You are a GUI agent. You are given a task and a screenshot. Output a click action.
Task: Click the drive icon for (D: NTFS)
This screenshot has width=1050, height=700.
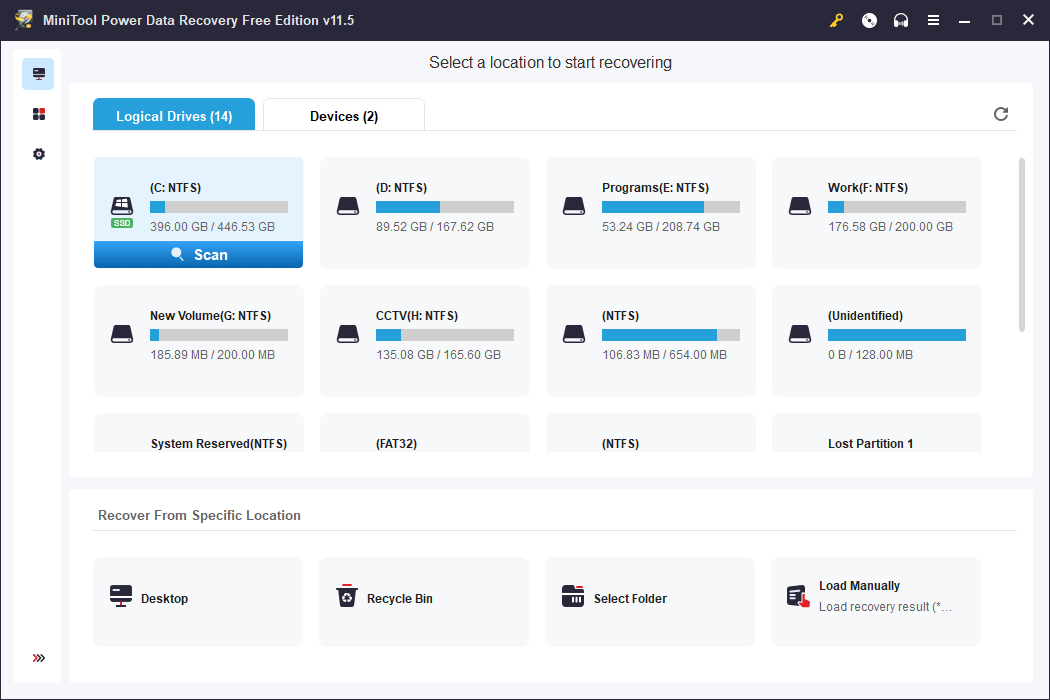click(x=348, y=206)
